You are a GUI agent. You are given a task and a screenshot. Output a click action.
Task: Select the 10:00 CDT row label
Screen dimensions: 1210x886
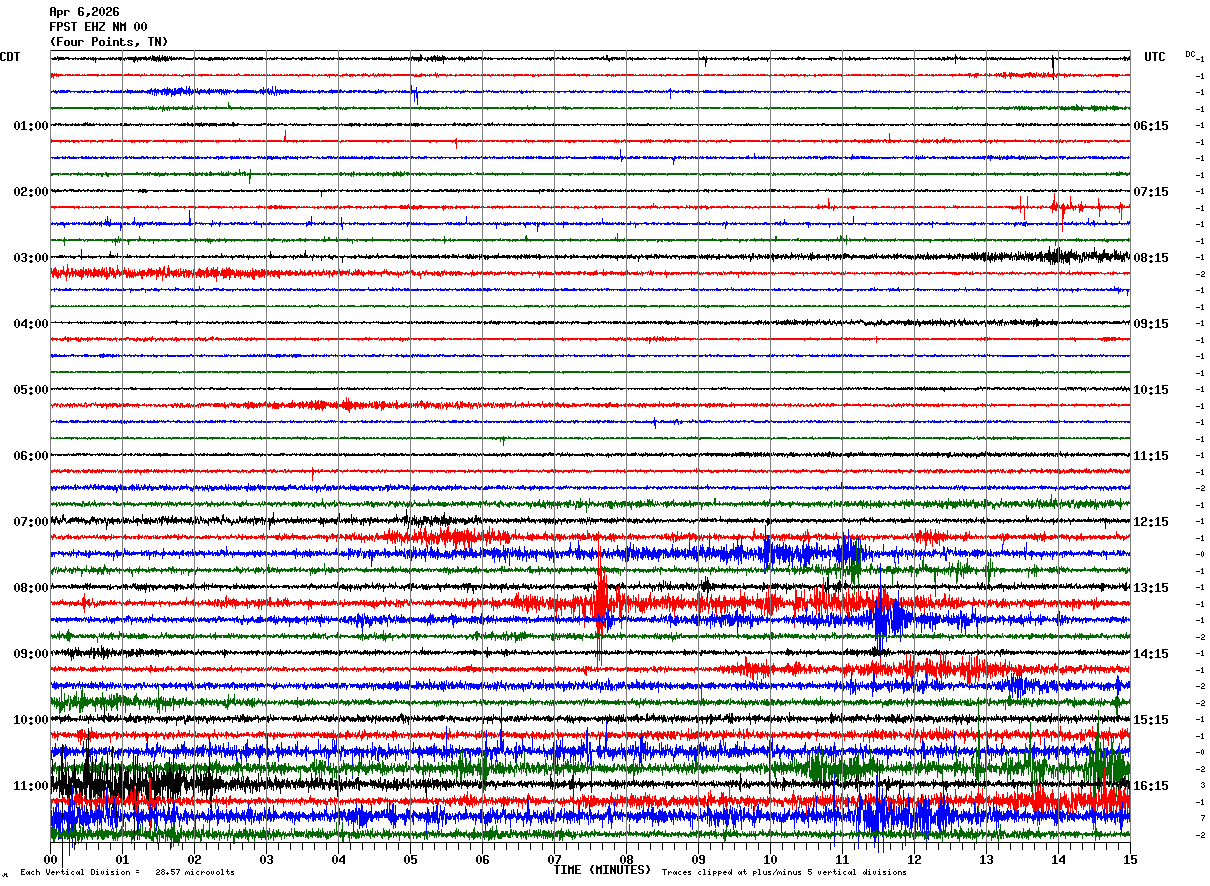(x=31, y=720)
